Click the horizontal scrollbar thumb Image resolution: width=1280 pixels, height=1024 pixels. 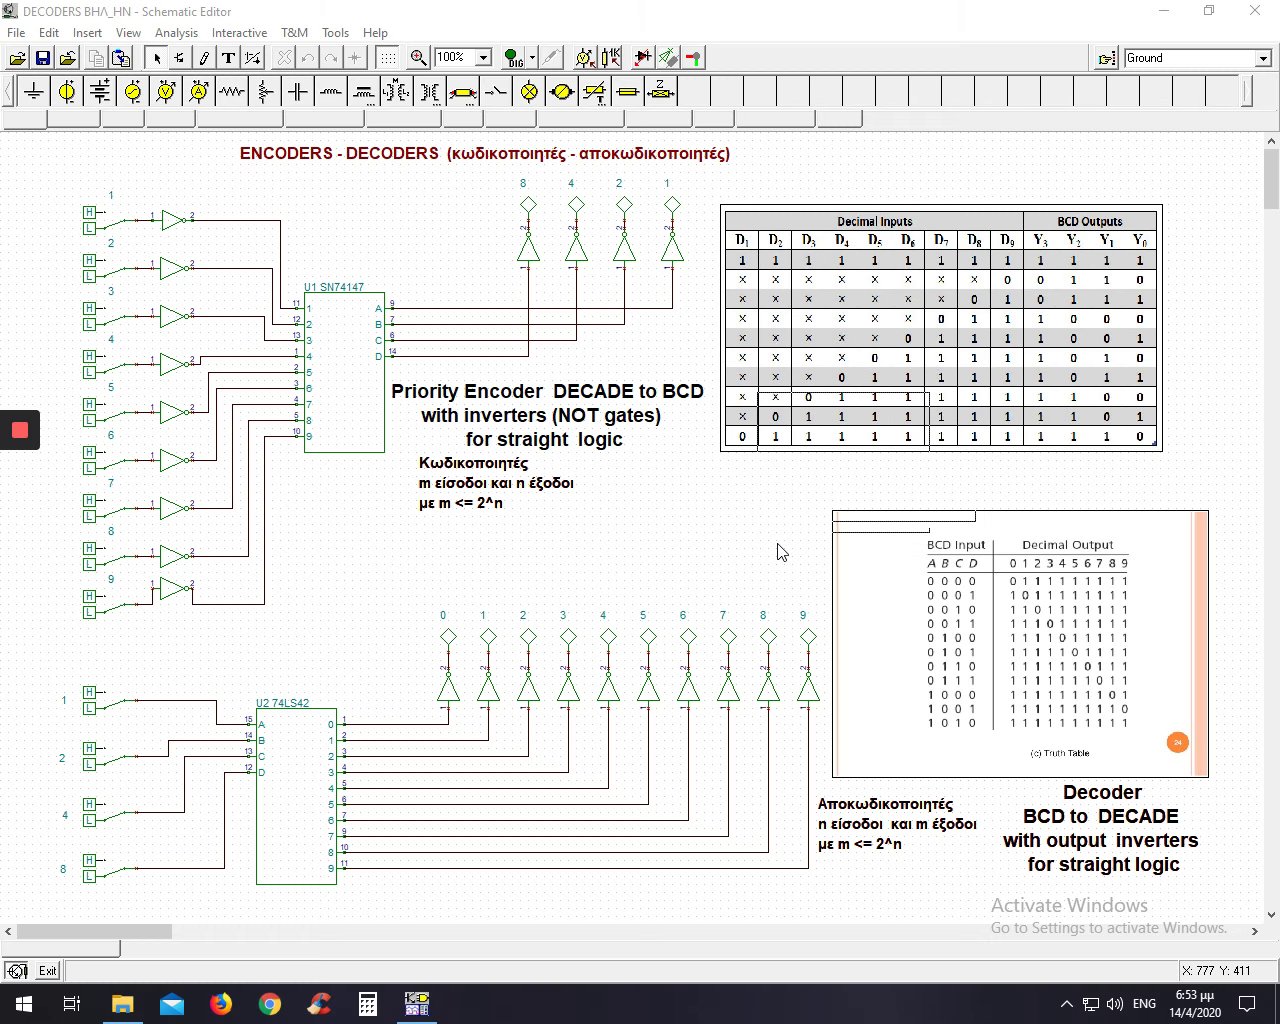pos(94,931)
